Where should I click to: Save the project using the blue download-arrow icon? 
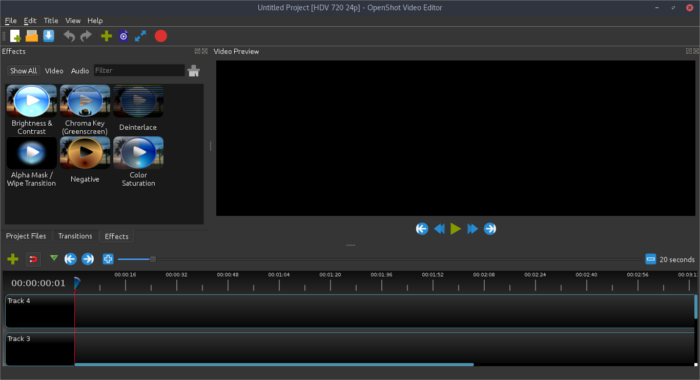[x=49, y=36]
